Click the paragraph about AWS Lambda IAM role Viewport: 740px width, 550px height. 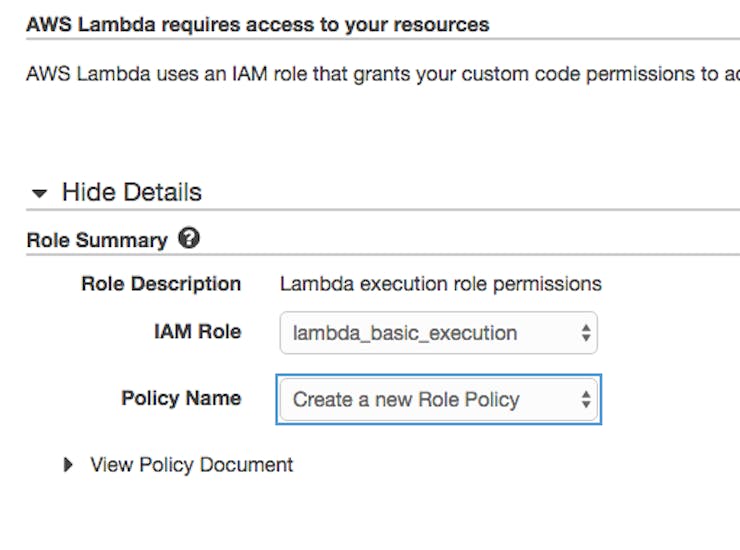click(383, 74)
